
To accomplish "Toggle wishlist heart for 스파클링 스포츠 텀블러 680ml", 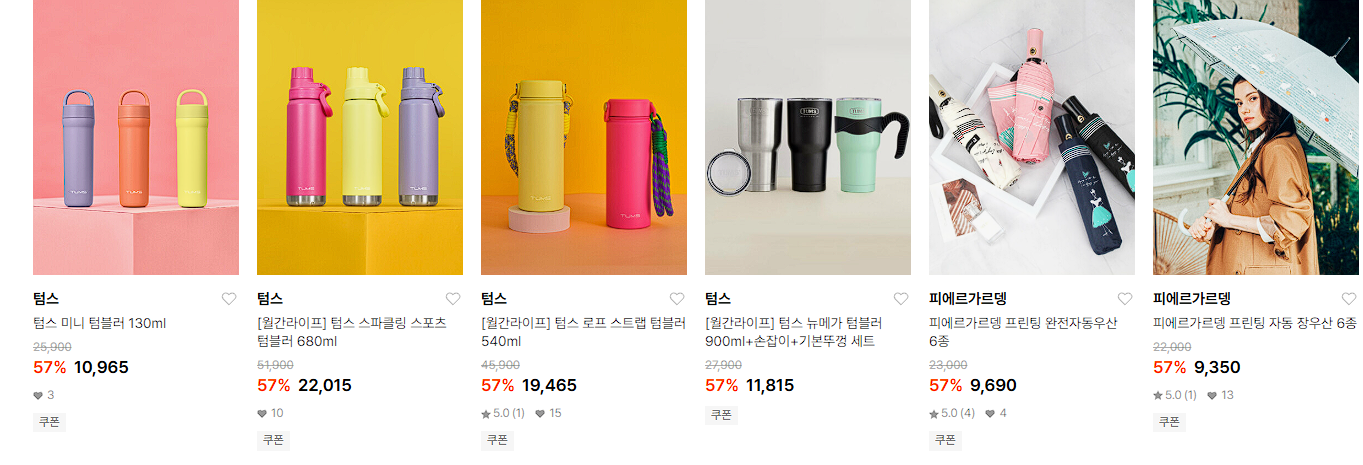I will click(x=453, y=298).
